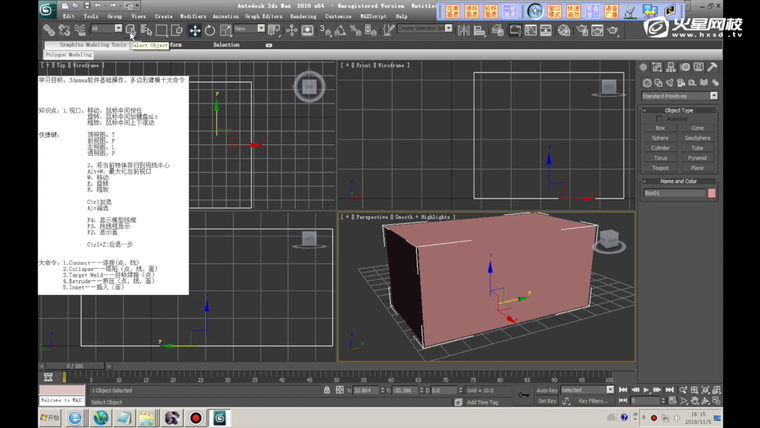Open the Modifiers menu
This screenshot has height=428, width=760.
pyautogui.click(x=193, y=17)
